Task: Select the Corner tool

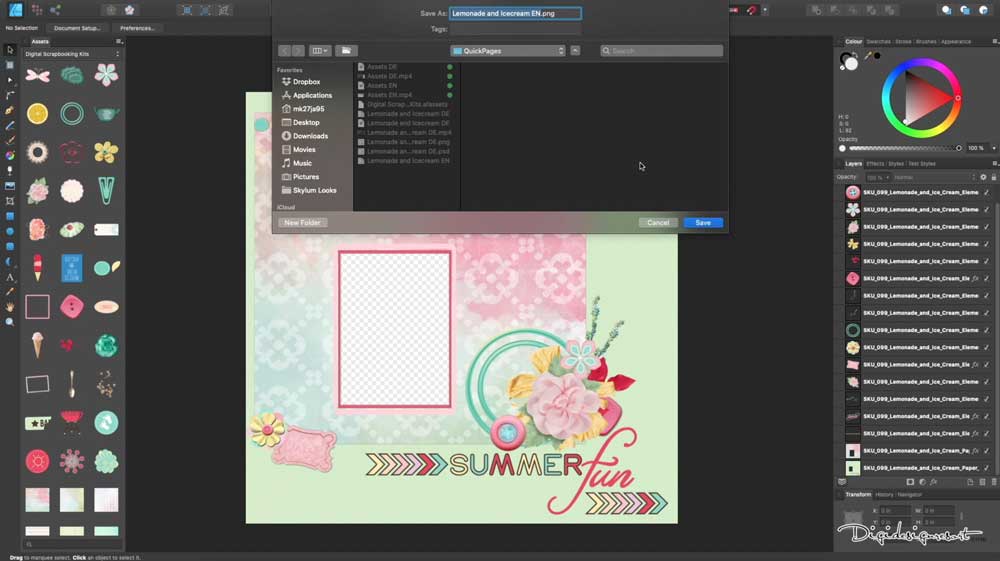Action: [10, 95]
